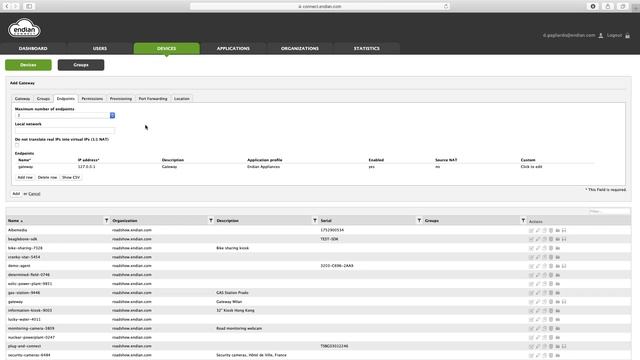Toggle the enable checkmark for lucky-water row
Viewport: 640px width, 360px height.
pos(531,320)
